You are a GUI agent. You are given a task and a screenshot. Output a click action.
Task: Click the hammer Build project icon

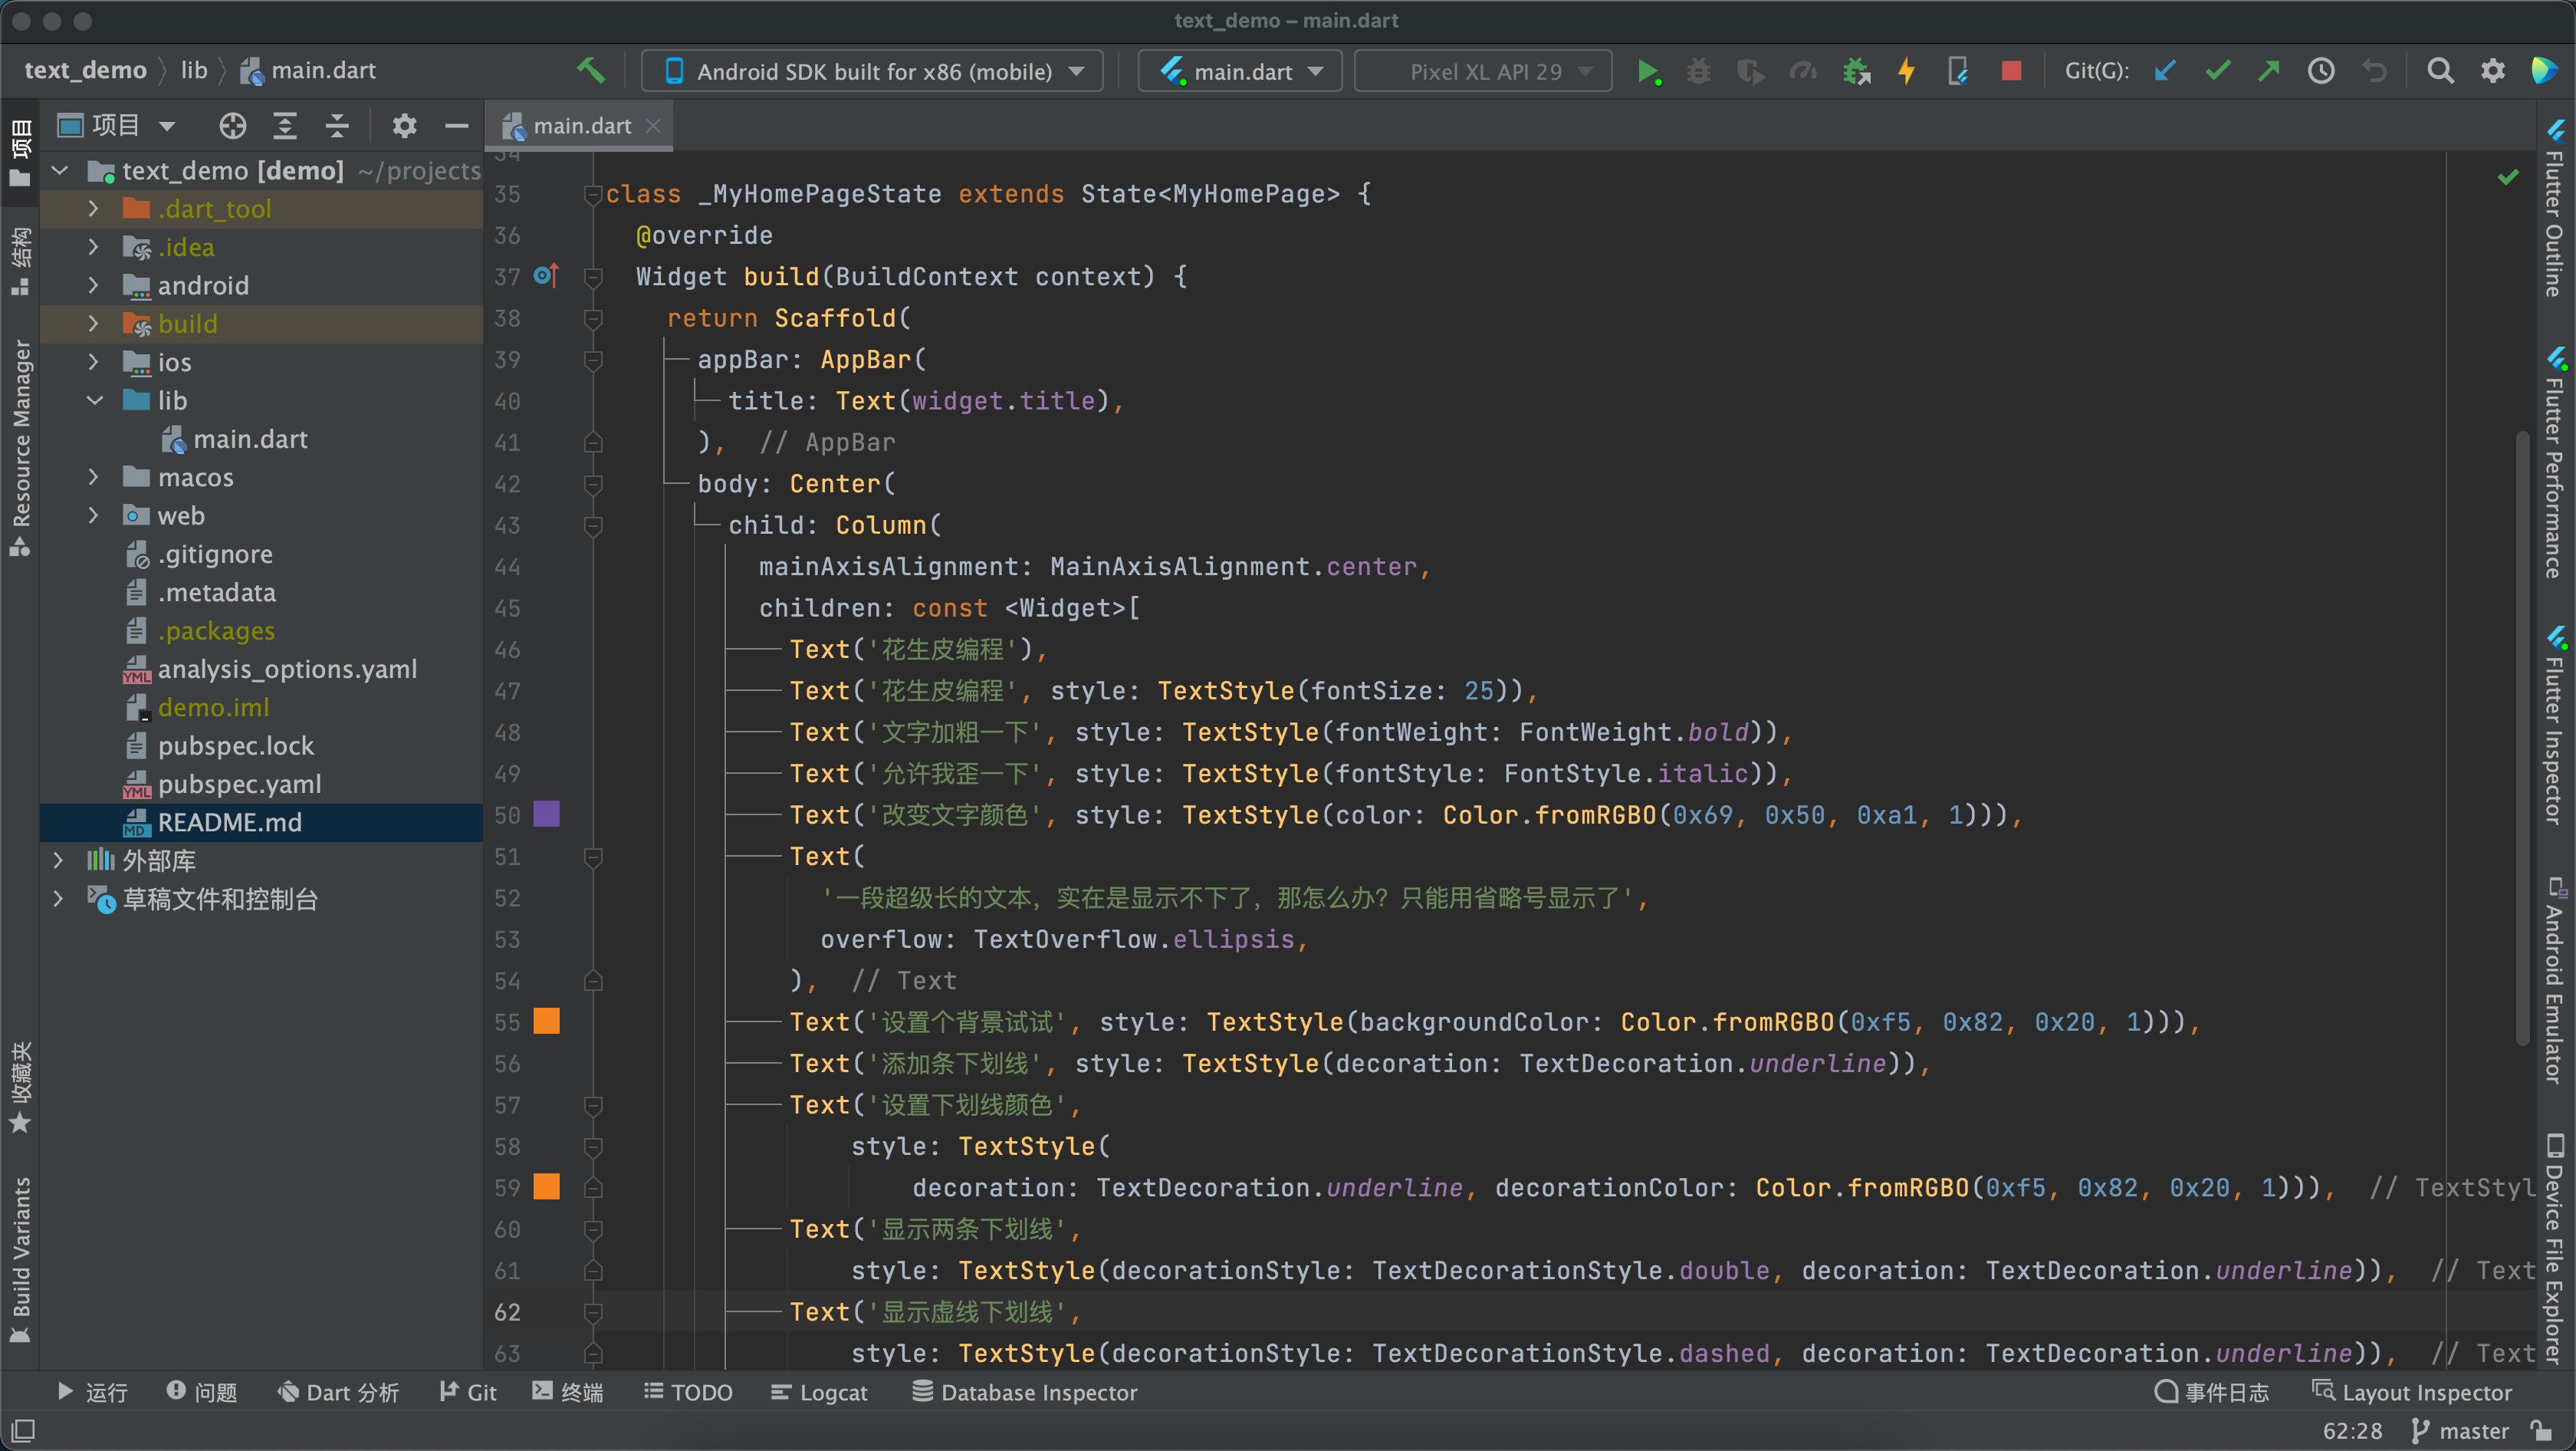[591, 70]
